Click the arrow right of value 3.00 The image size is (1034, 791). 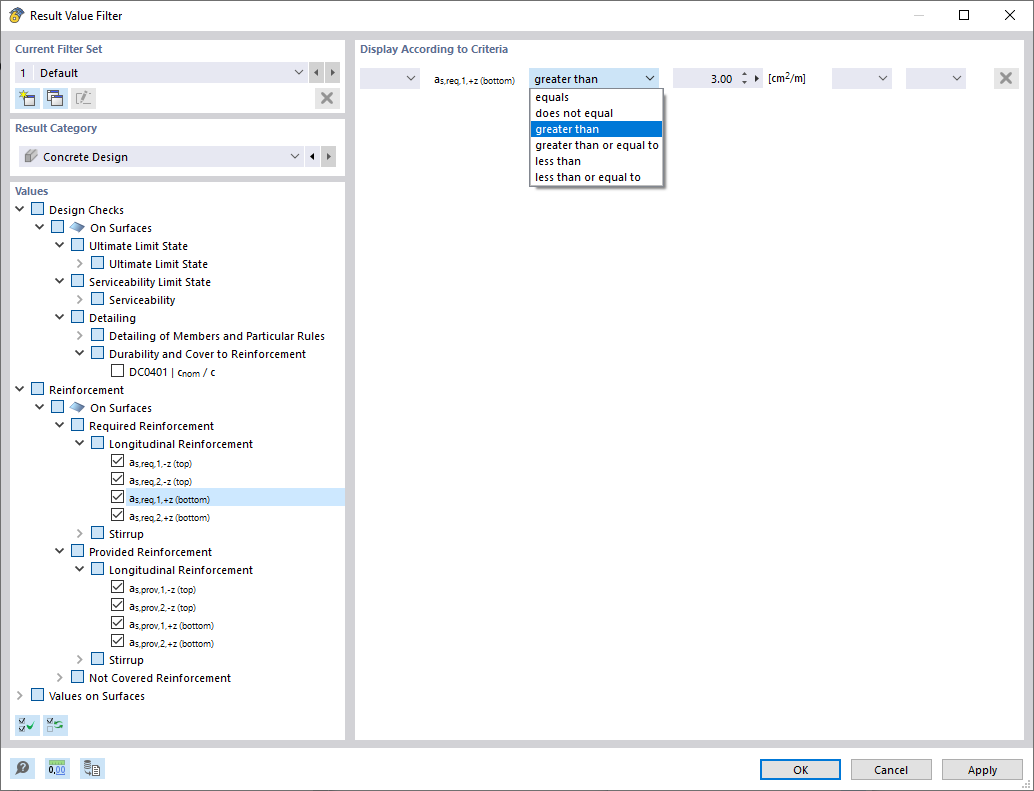click(757, 78)
